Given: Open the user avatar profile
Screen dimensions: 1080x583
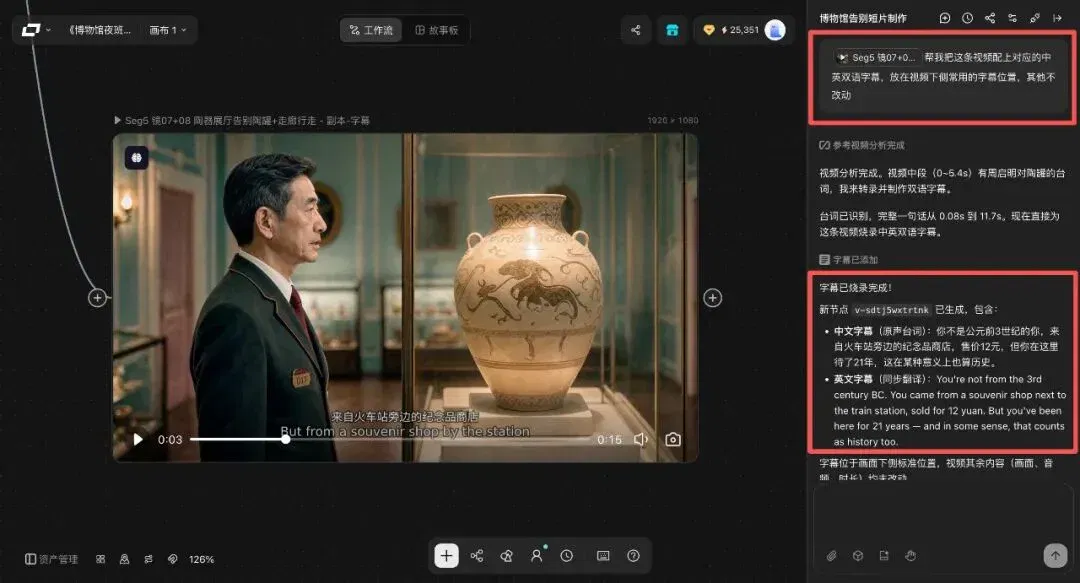Looking at the screenshot, I should (x=775, y=30).
